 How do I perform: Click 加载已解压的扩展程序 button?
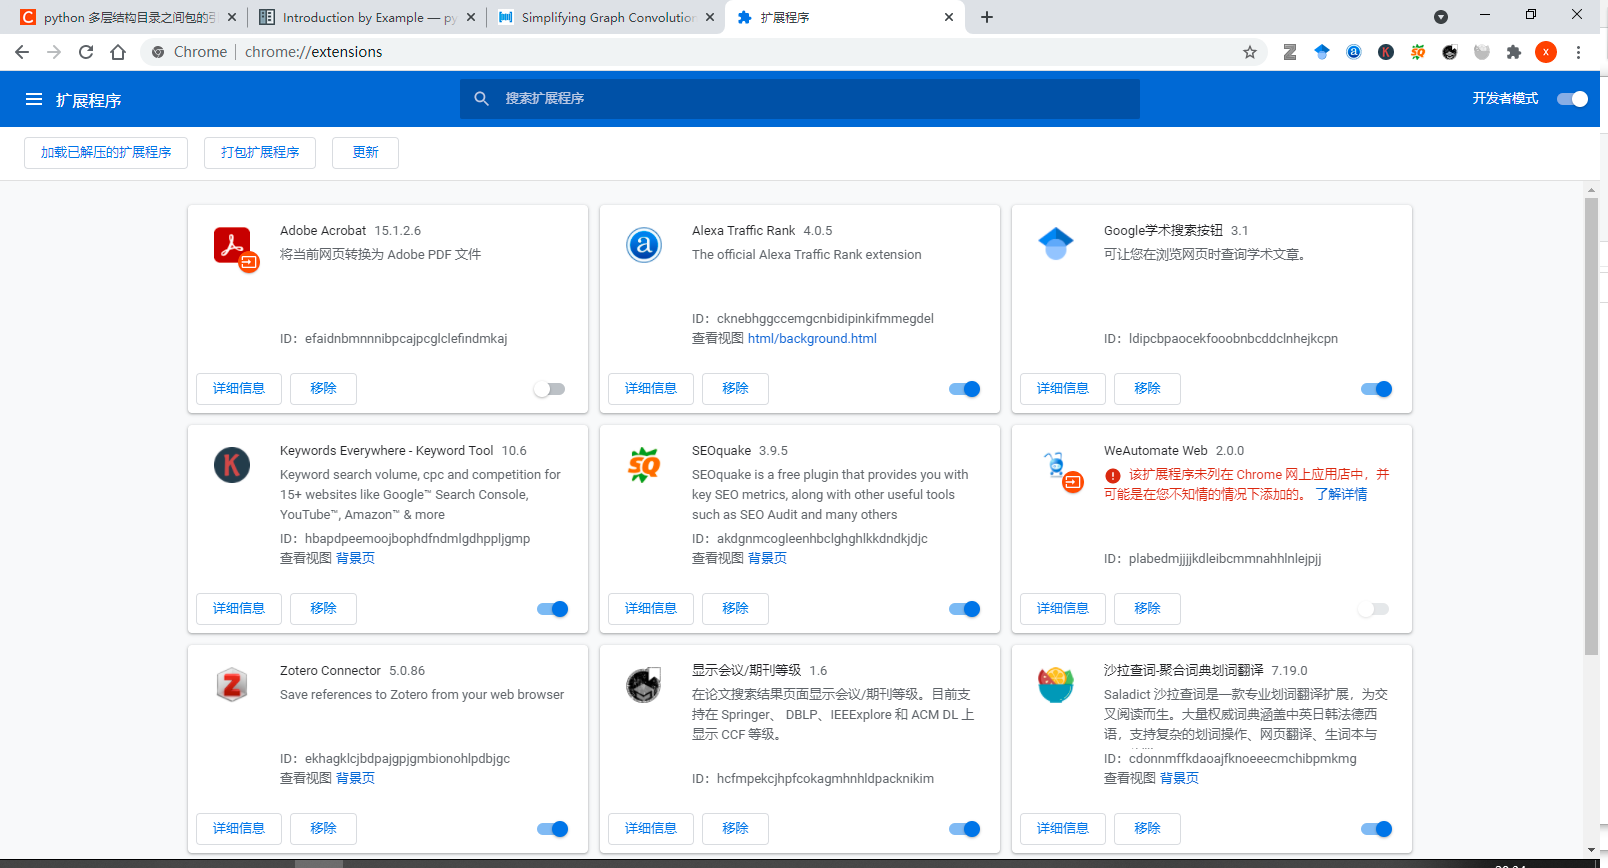106,153
